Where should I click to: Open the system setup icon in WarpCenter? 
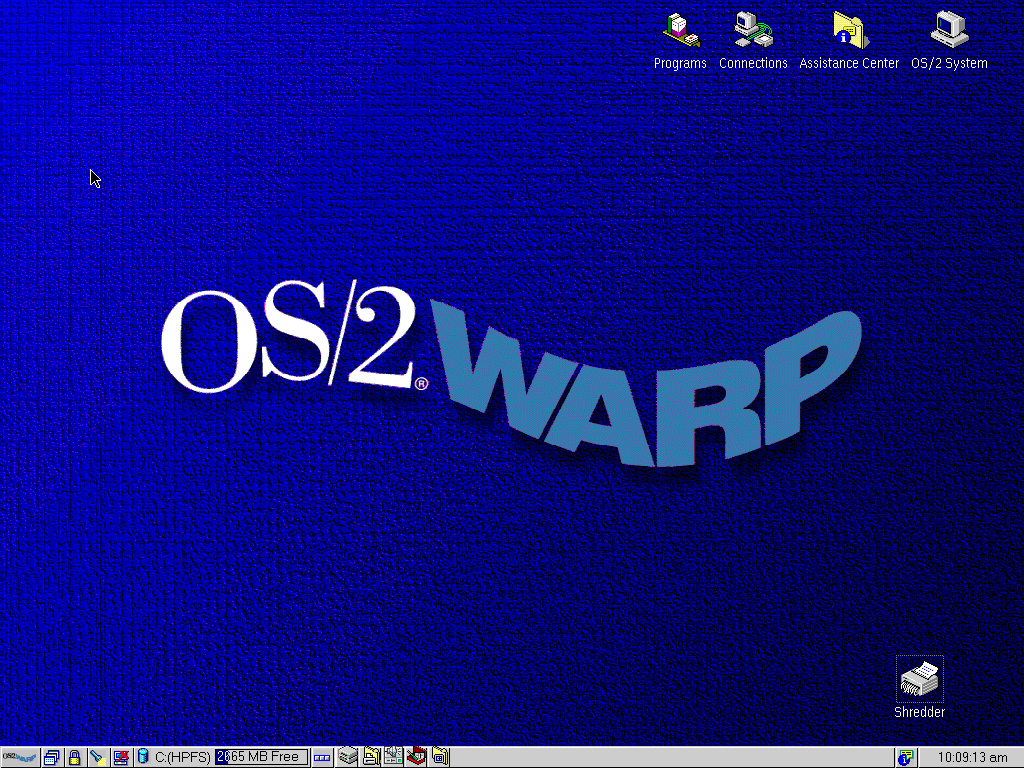[x=396, y=757]
